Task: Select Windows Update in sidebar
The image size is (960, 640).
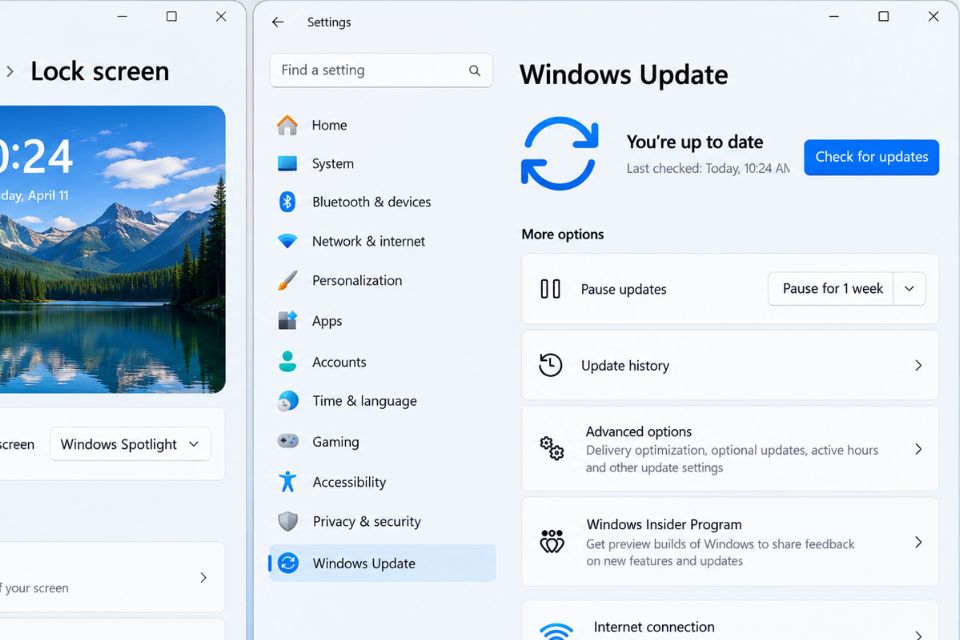Action: [382, 563]
